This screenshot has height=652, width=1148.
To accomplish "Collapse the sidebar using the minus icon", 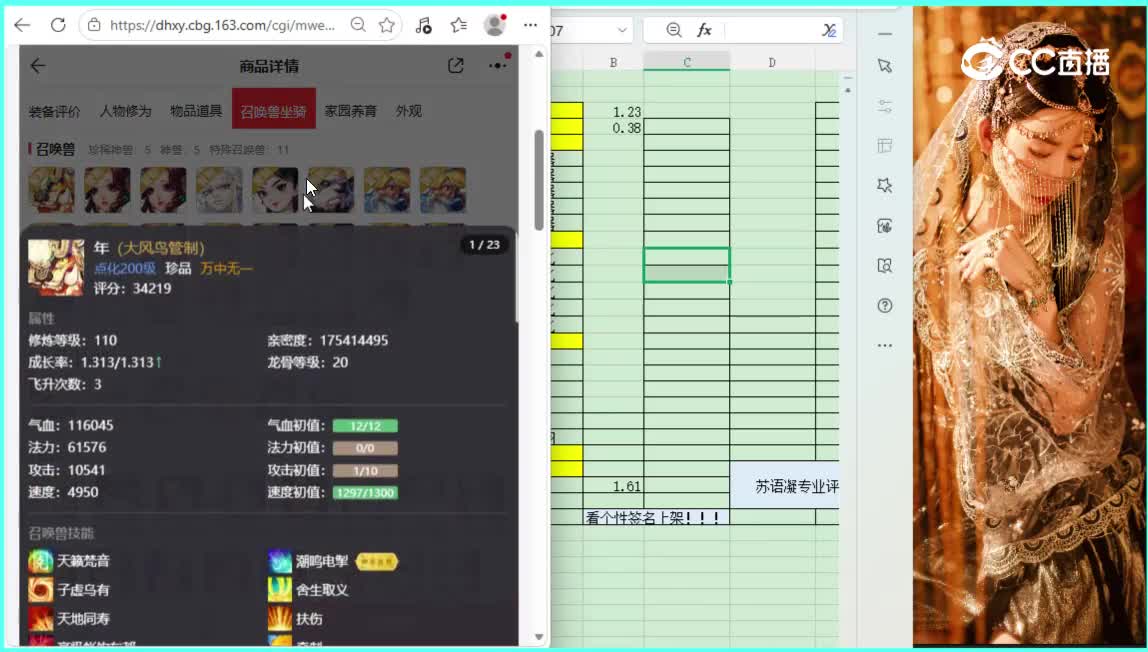I will coord(884,34).
